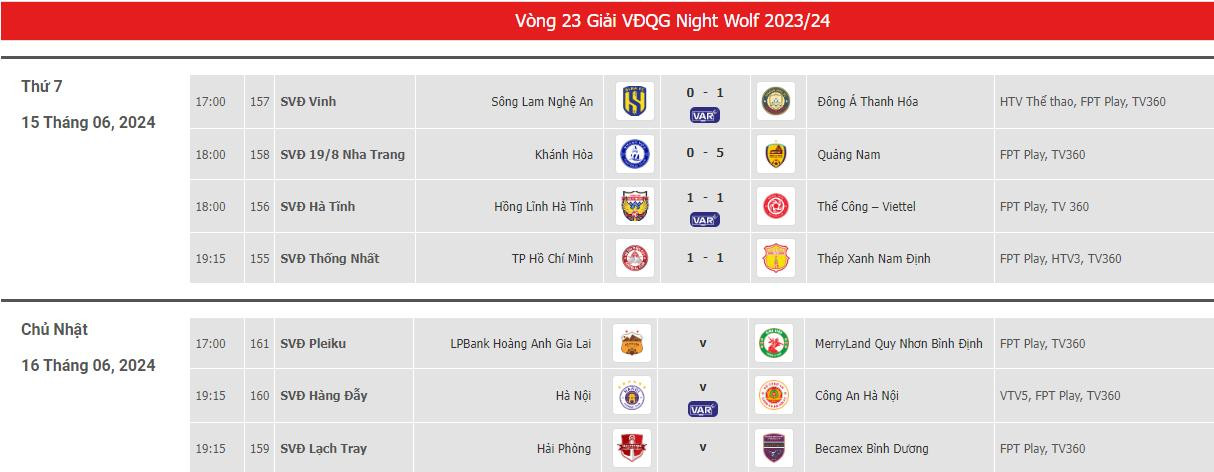Open the TP Hồ Chí Minh 1 - 1 score
Viewport: 1214px width, 472px height.
[x=704, y=258]
